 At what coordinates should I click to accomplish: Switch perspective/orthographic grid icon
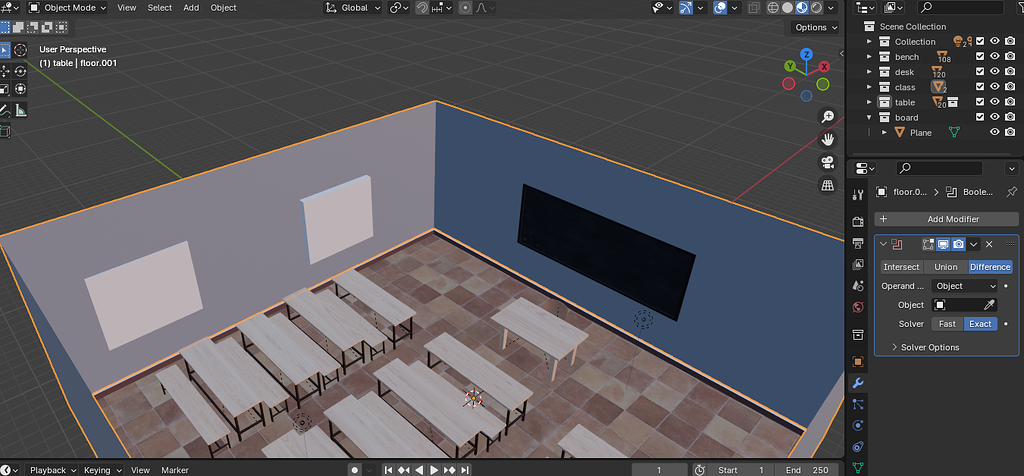click(827, 185)
